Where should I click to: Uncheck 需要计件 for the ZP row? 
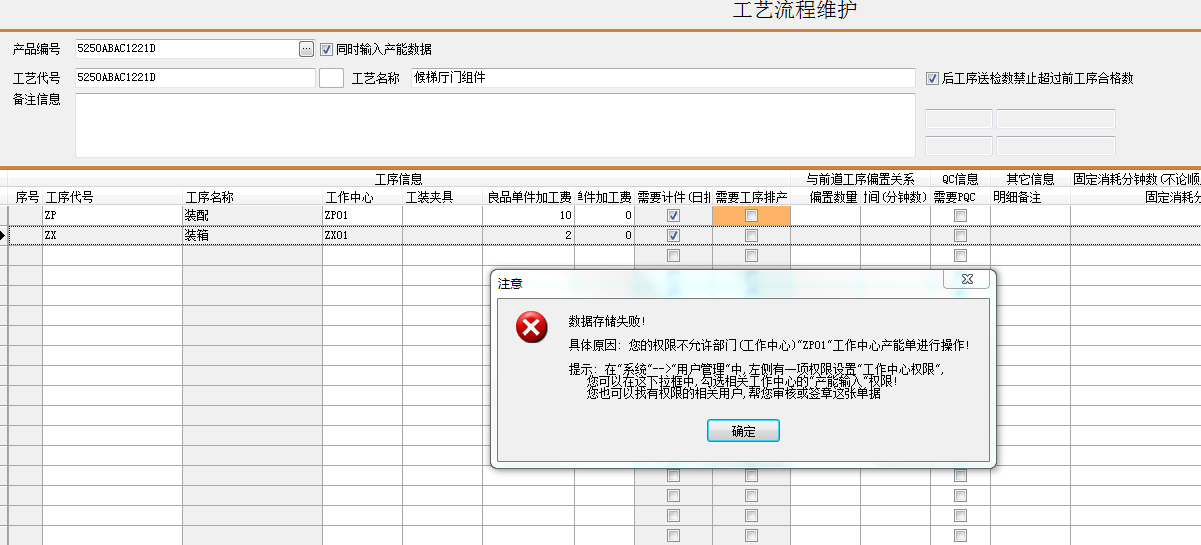tap(673, 216)
